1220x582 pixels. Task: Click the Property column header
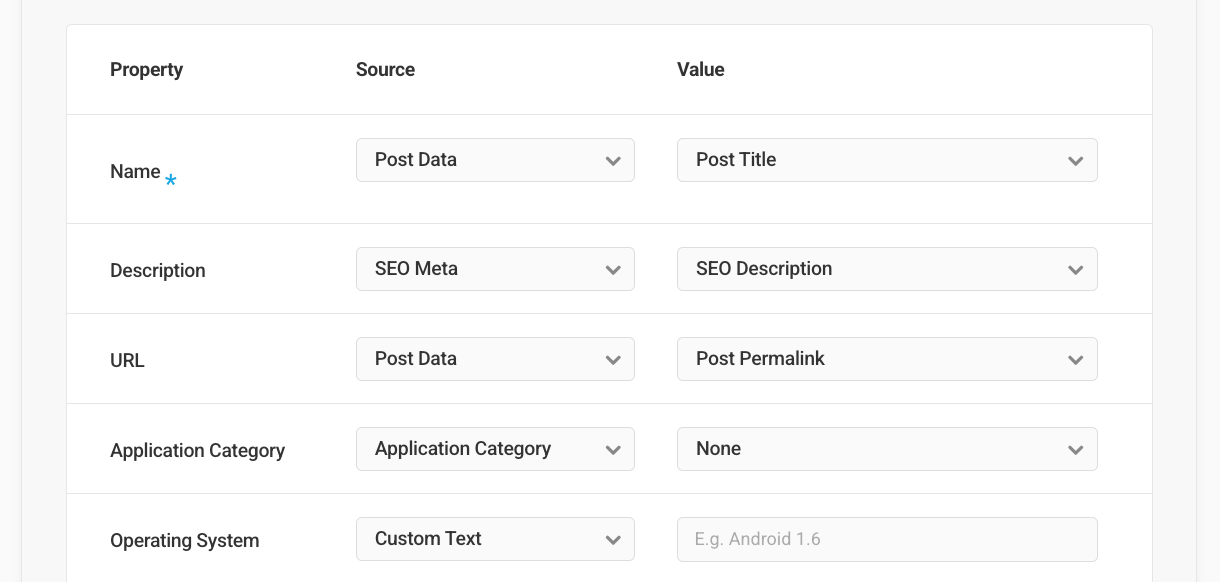coord(146,69)
